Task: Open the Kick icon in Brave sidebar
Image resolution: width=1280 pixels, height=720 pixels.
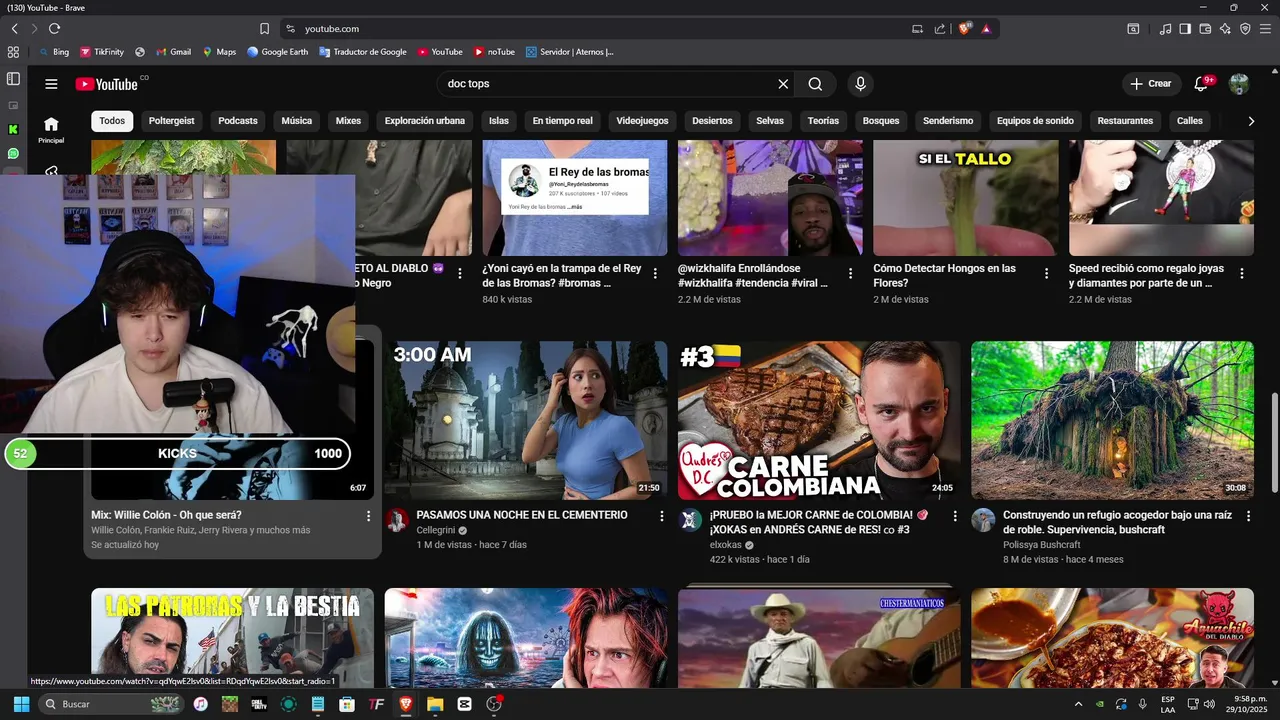Action: point(13,129)
